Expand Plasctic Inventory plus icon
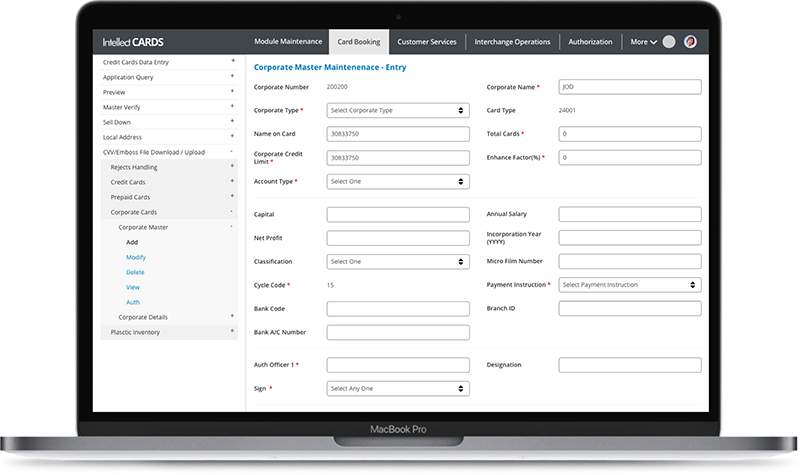800x475 pixels. 232,331
